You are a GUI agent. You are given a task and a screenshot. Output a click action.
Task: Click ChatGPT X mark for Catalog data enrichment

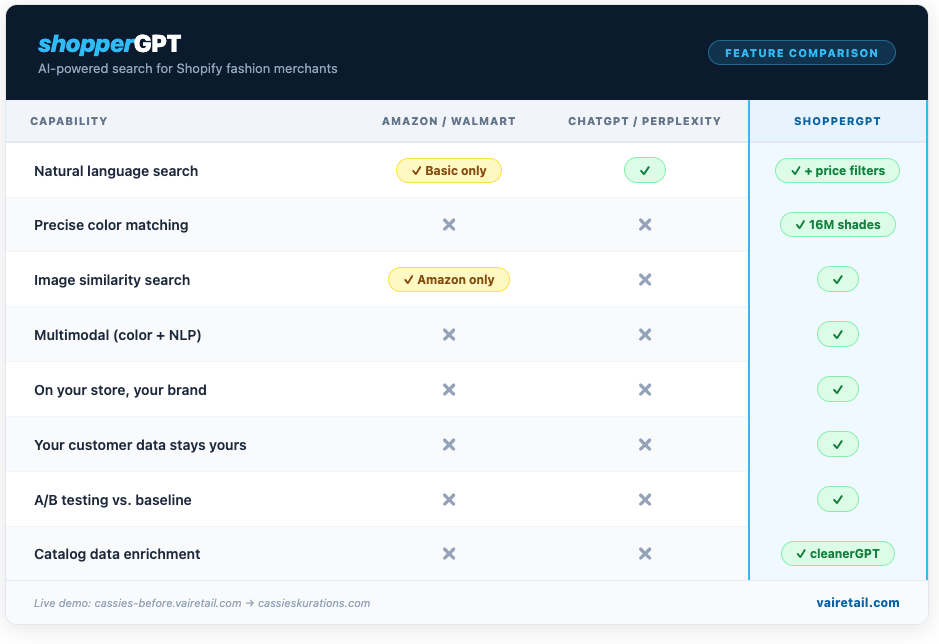(x=645, y=554)
